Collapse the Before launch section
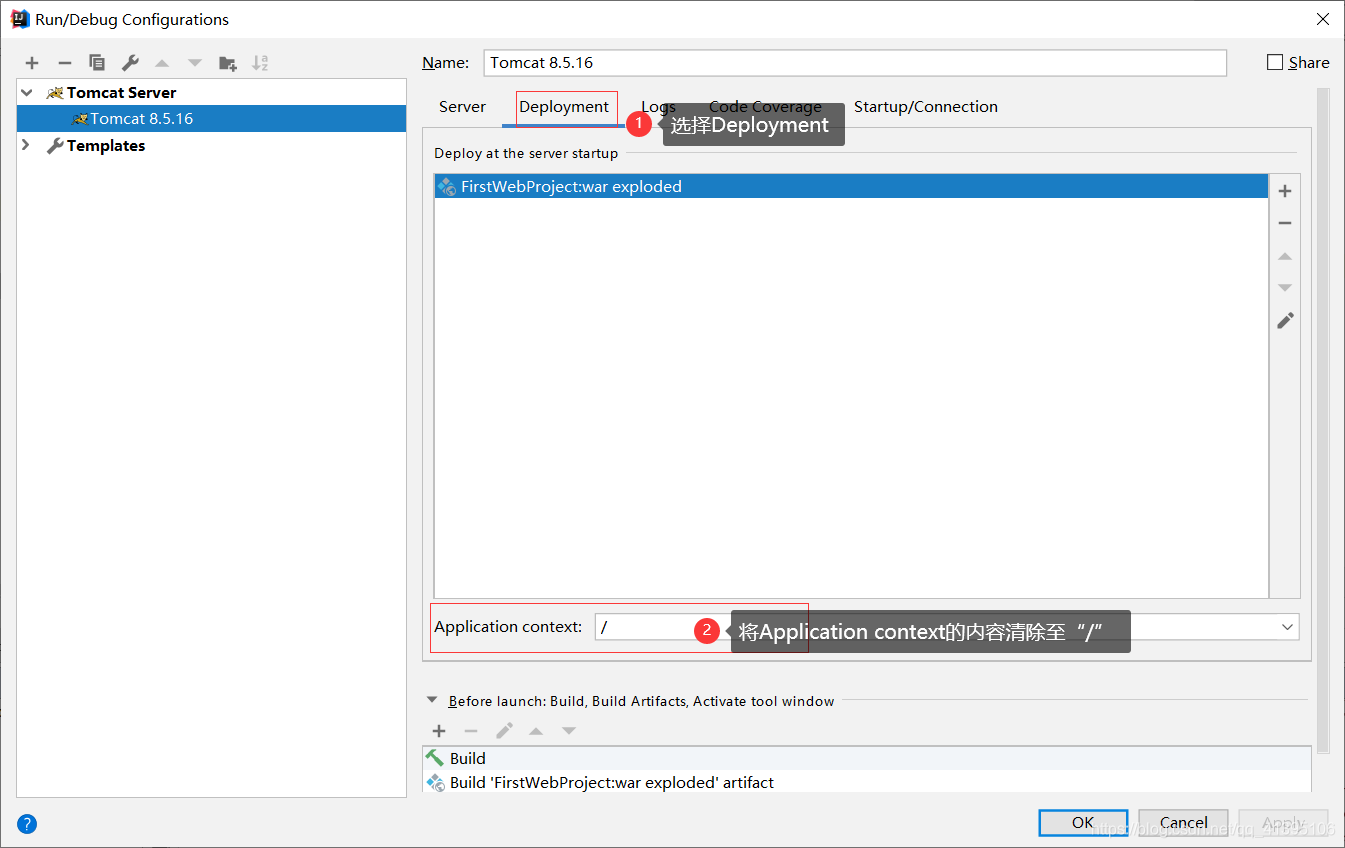 pos(432,701)
